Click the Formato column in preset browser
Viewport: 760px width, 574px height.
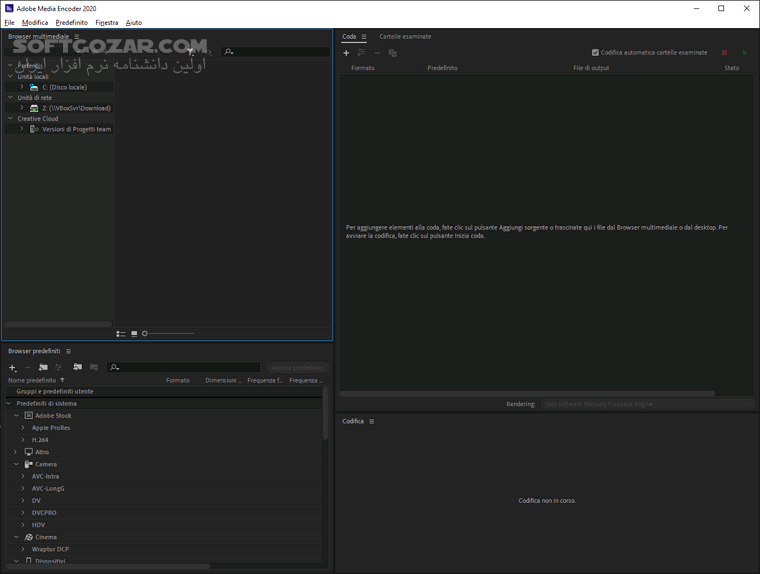pos(178,380)
